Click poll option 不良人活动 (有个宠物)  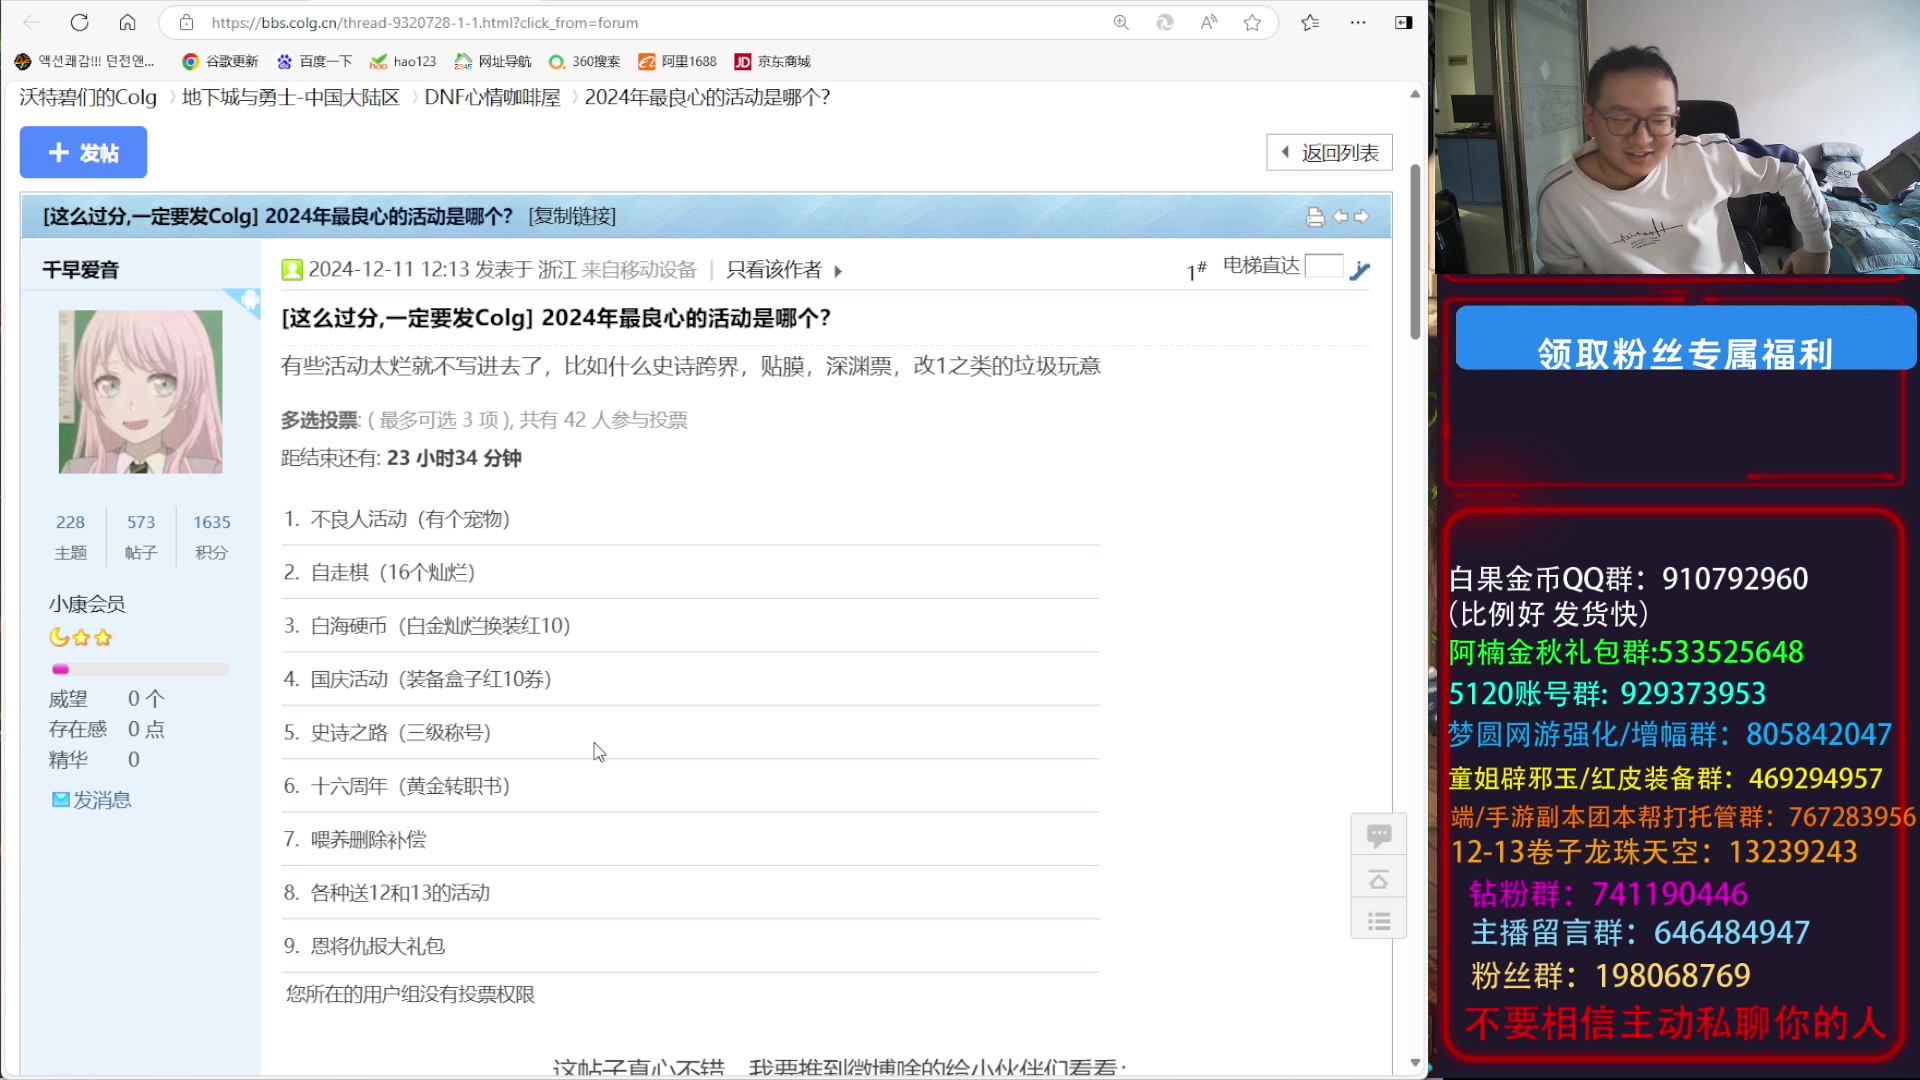pyautogui.click(x=410, y=519)
